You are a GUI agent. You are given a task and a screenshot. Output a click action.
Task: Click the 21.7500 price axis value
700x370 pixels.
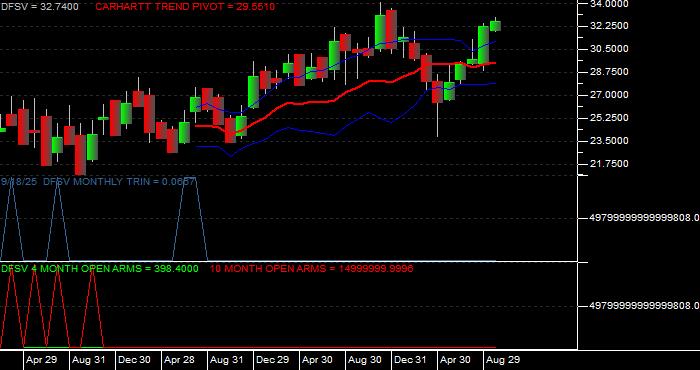click(609, 164)
